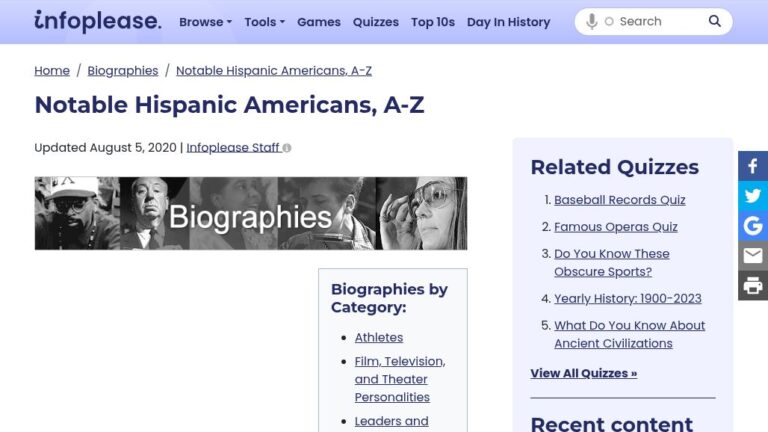Open Do You Know These Obscure Sports quiz
Screen dimensions: 768x432
click(612, 263)
